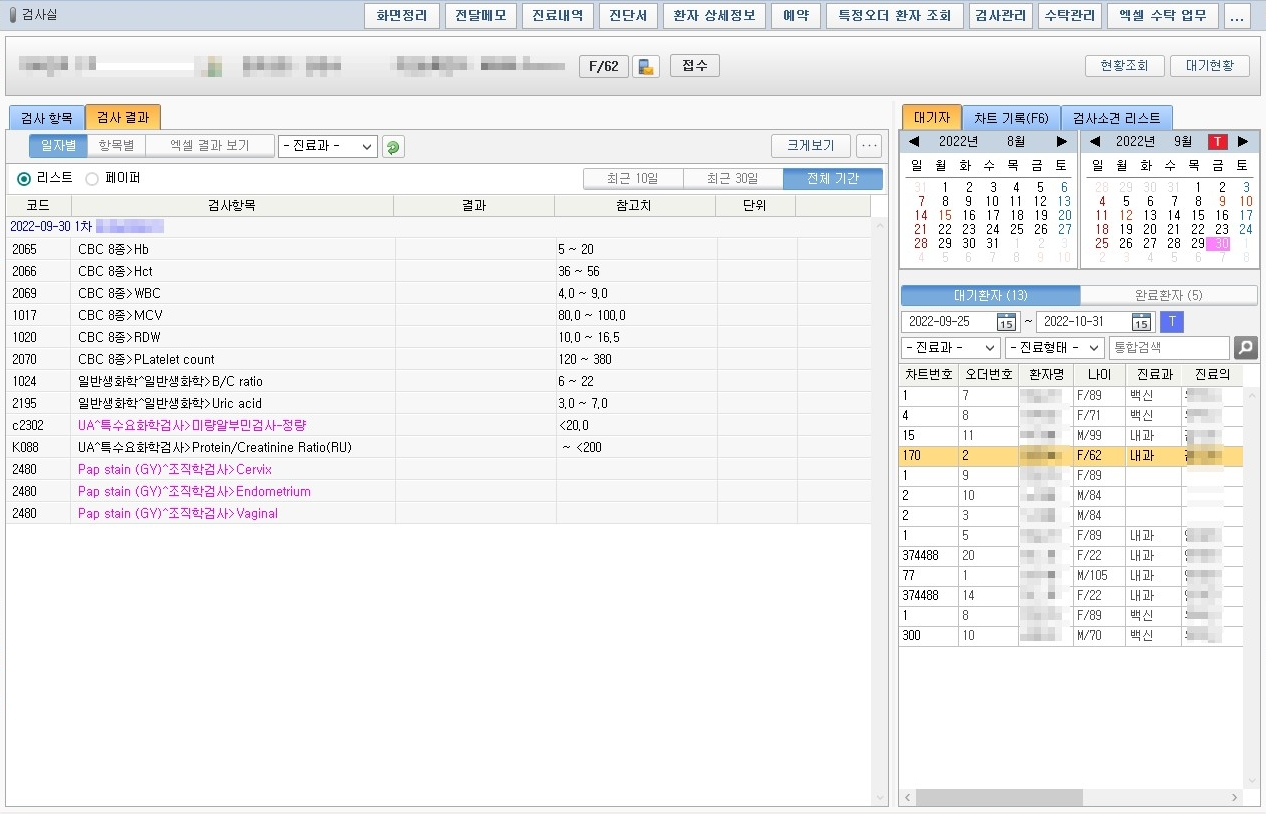Click the patient card icon next to F/62

646,67
